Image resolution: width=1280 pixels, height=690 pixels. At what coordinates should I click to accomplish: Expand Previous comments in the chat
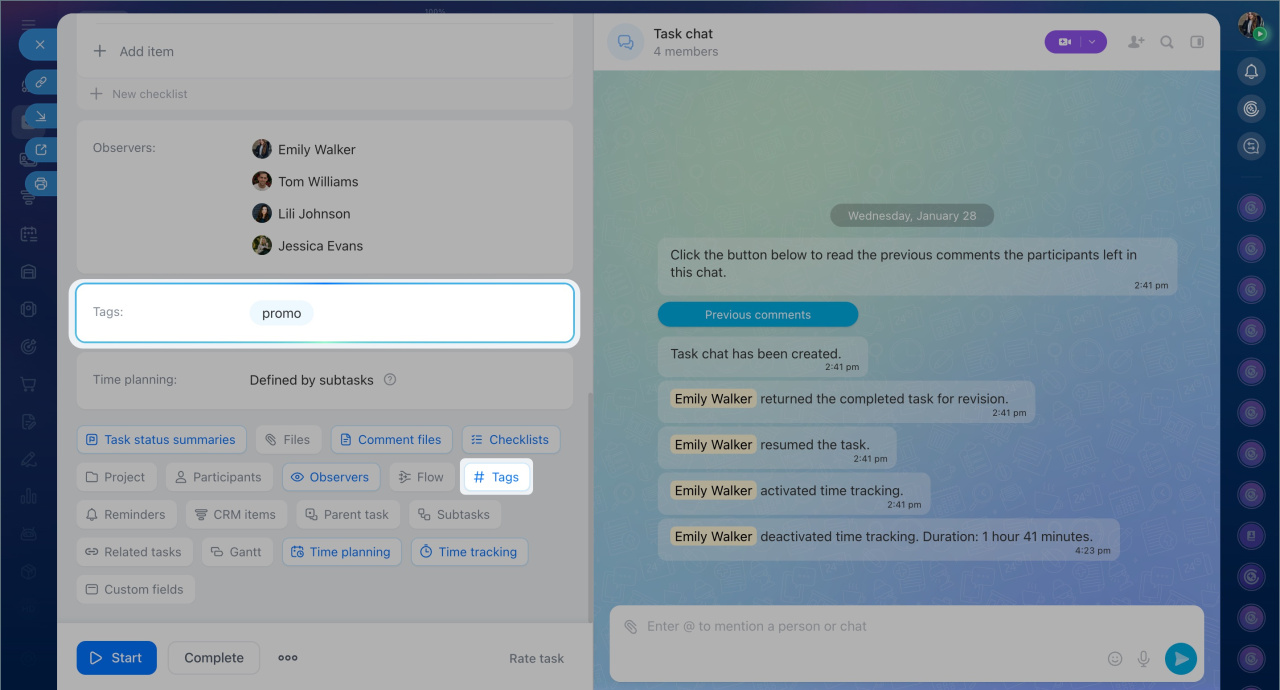(757, 314)
